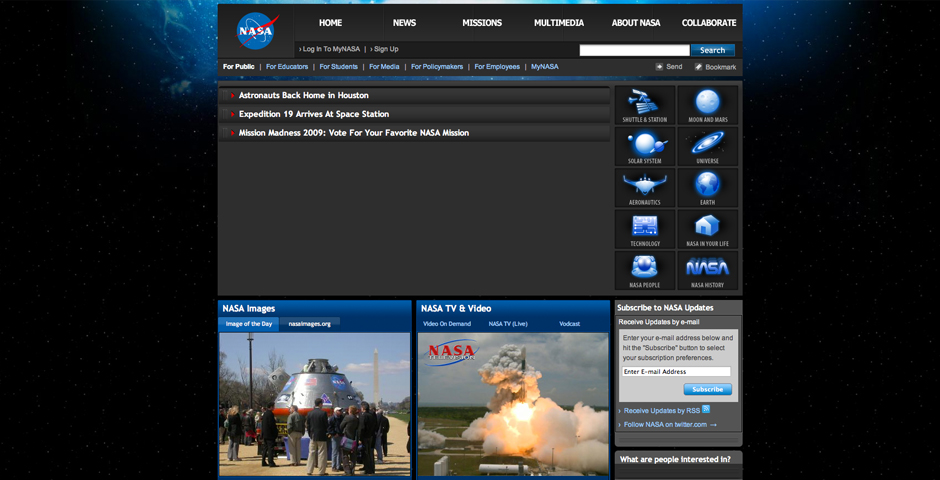Click the Sign Up link
The width and height of the screenshot is (940, 480).
(386, 49)
